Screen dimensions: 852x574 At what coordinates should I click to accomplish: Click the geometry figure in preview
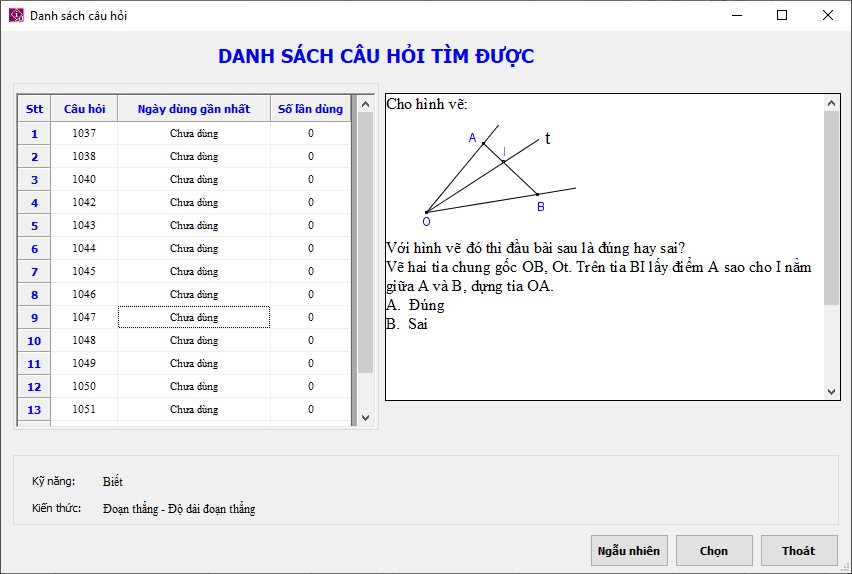coord(499,175)
